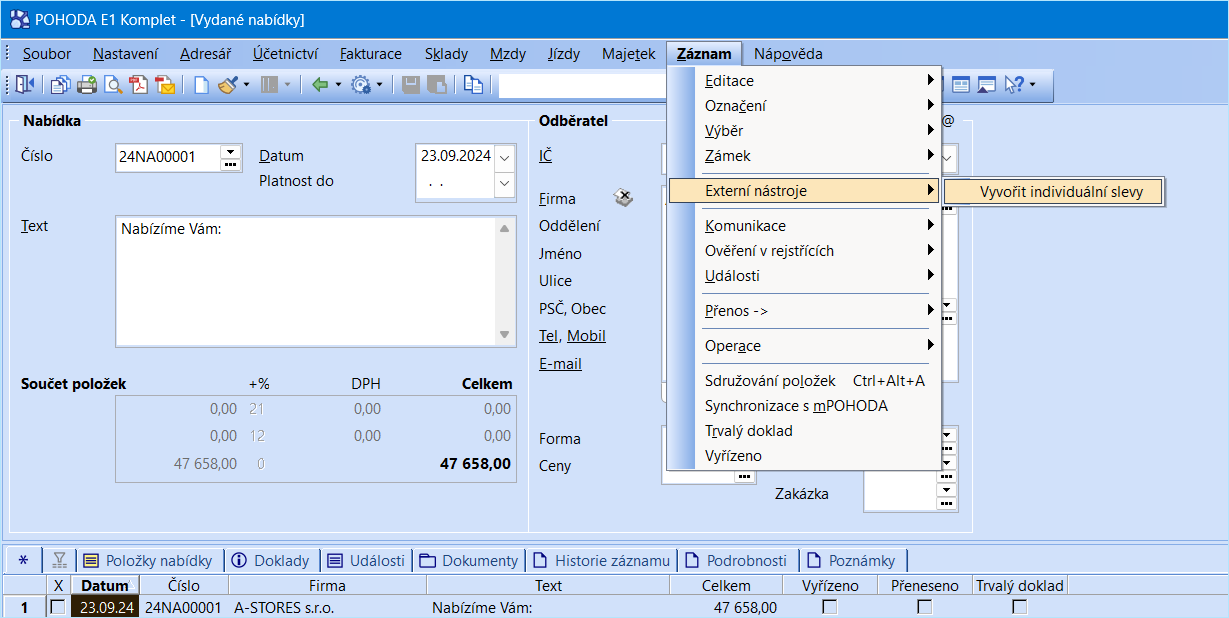Click the asterisk tab at table top
Image resolution: width=1229 pixels, height=618 pixels.
click(x=23, y=560)
